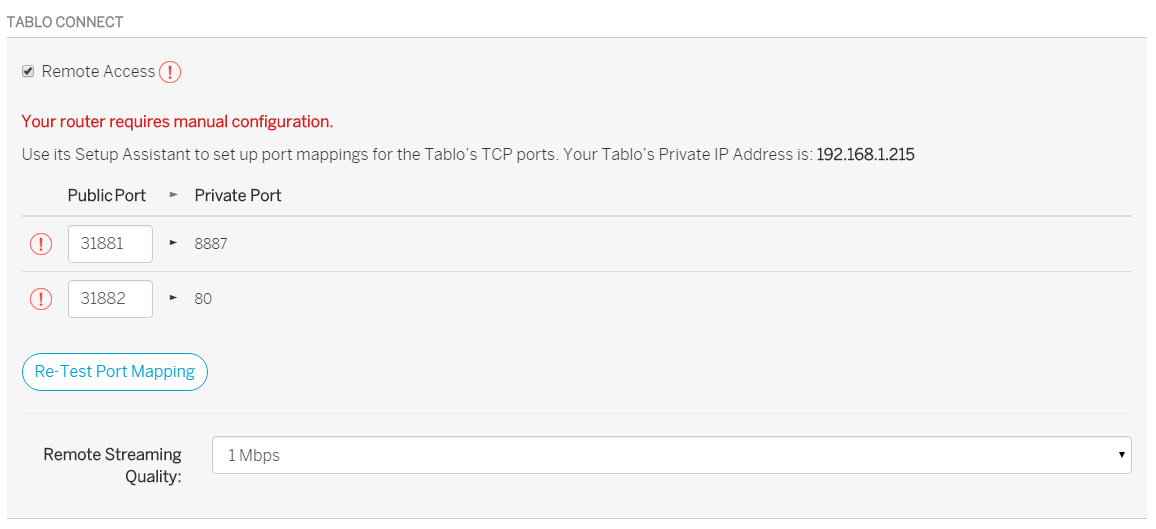
Task: Click the warning icon beside Remote Access
Action: point(170,72)
